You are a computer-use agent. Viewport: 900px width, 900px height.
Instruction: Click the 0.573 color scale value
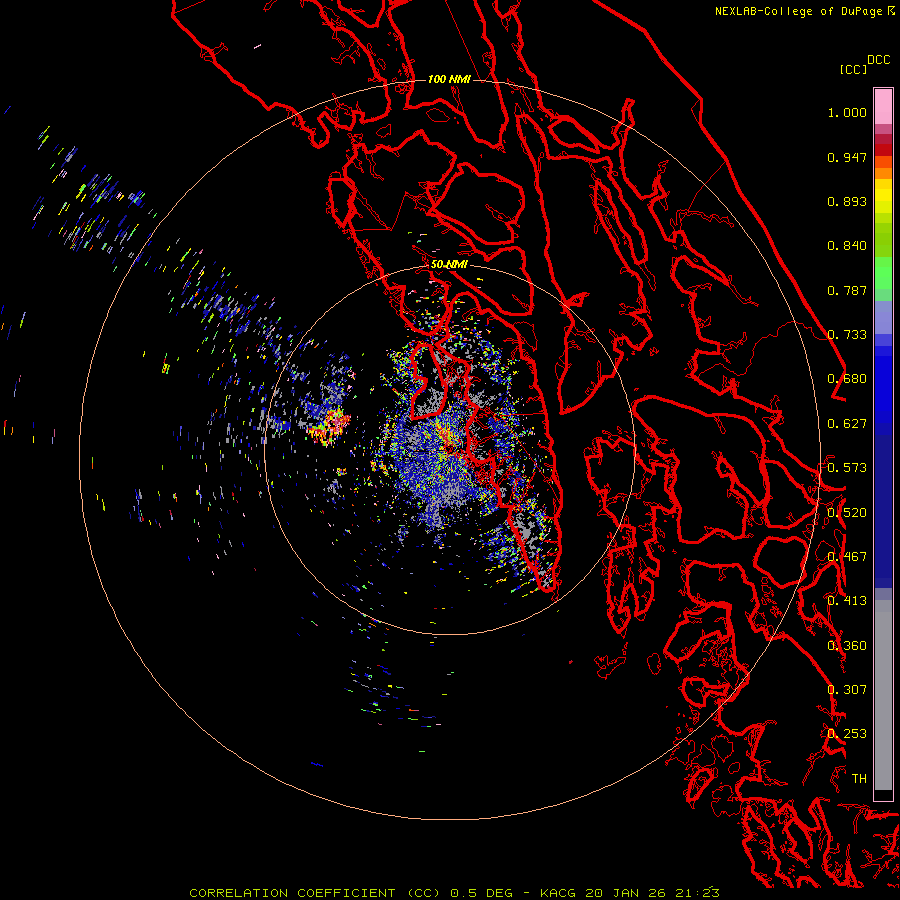coord(847,468)
